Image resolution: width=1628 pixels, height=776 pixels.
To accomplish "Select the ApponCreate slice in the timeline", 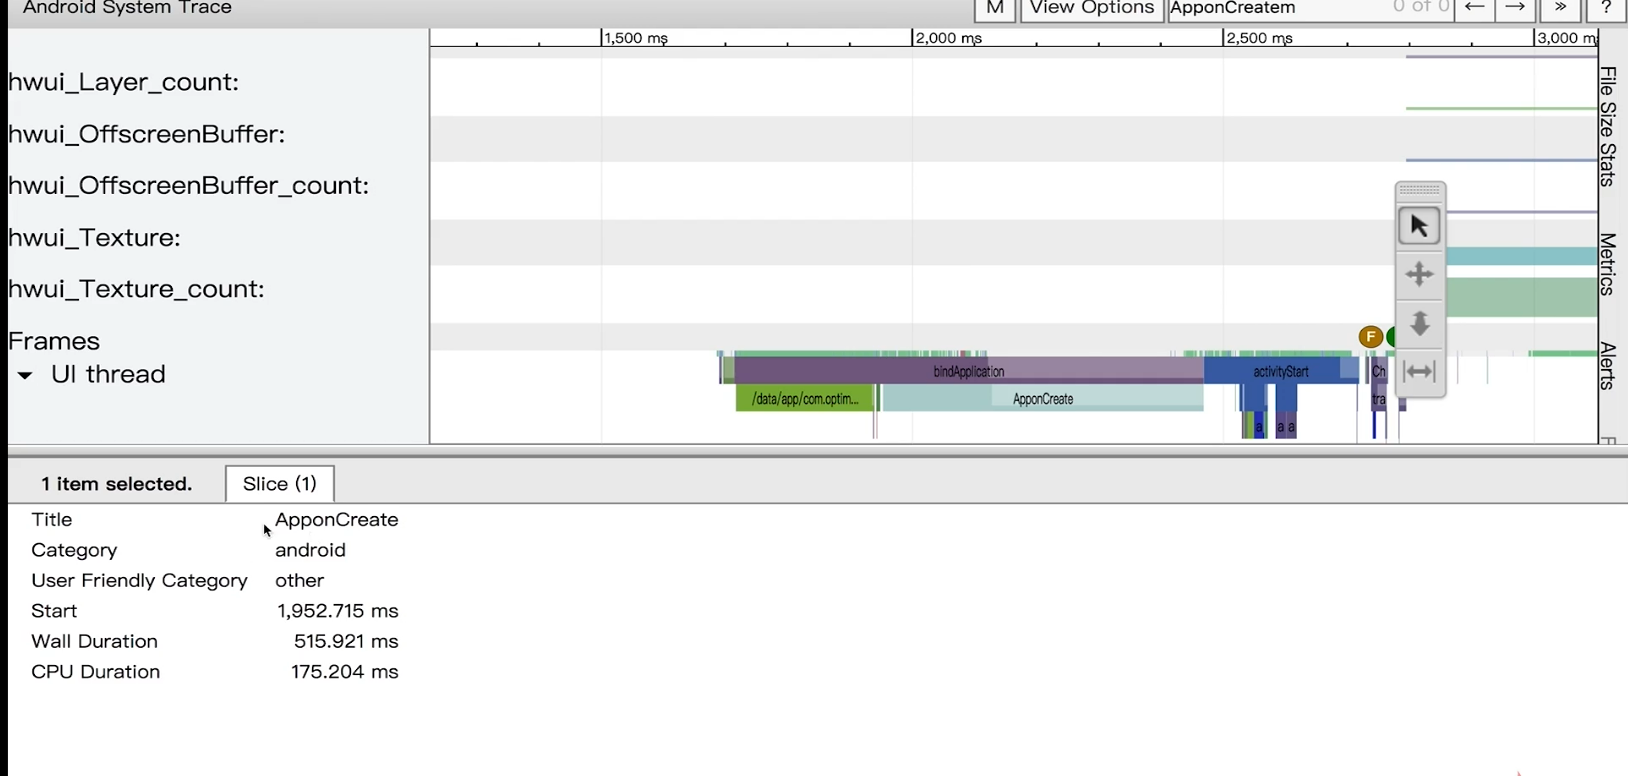I will [x=1043, y=399].
